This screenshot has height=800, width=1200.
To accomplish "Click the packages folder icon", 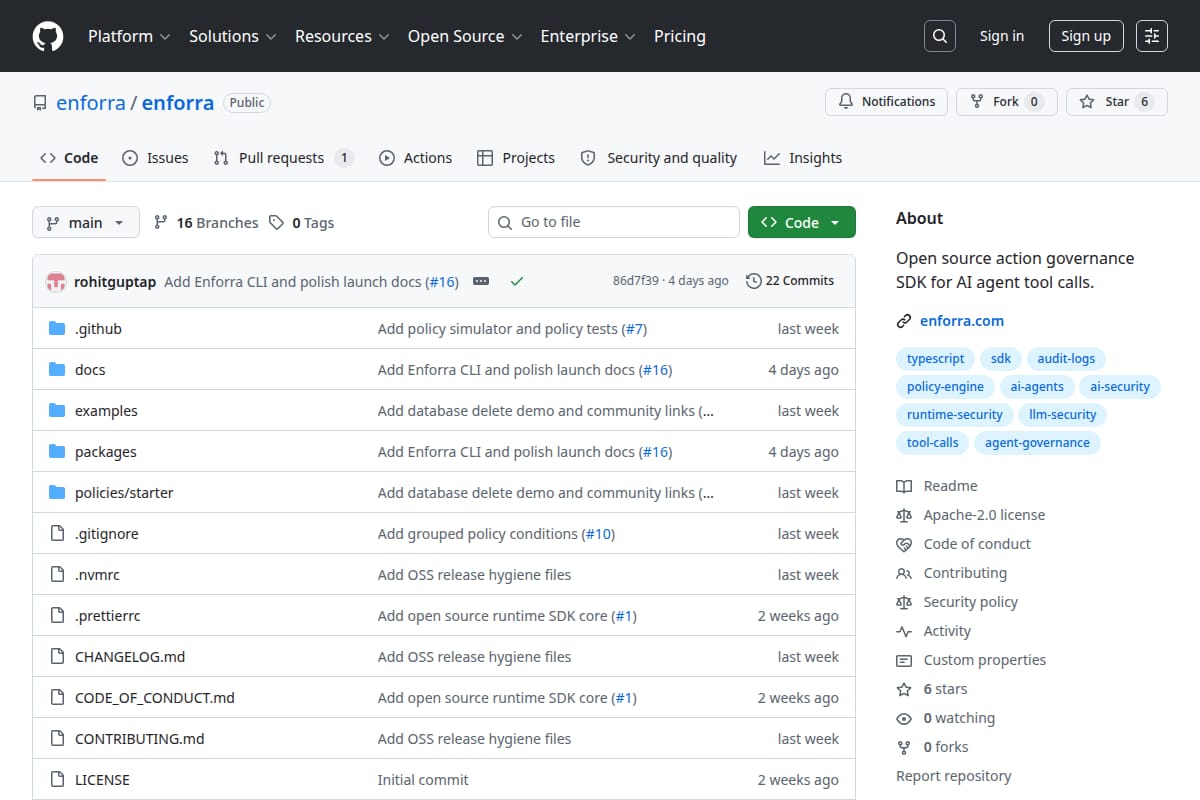I will pyautogui.click(x=57, y=452).
